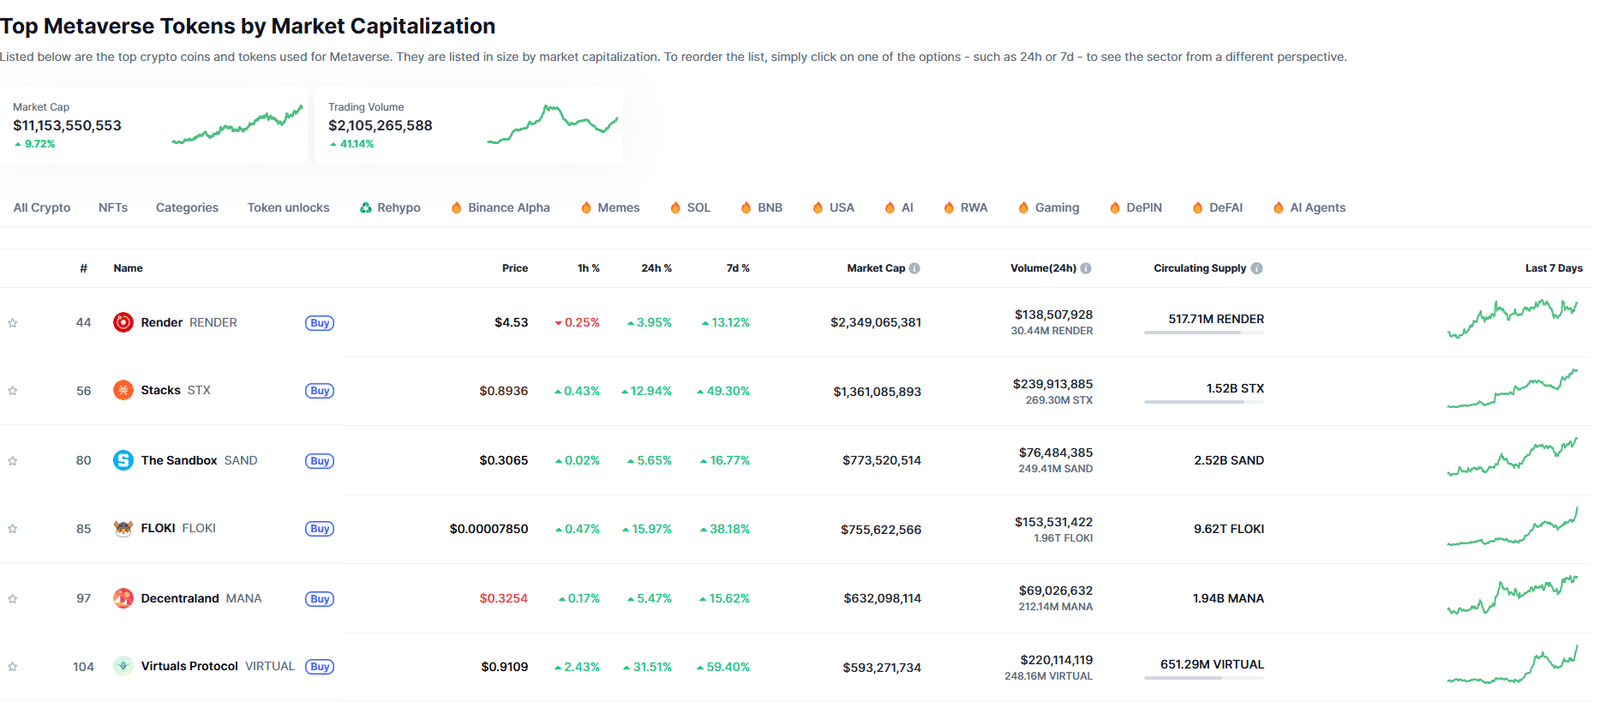Viewport: 1600px width, 702px height.
Task: Open The Sandbox 7-day sparkline chart
Action: 1512,458
